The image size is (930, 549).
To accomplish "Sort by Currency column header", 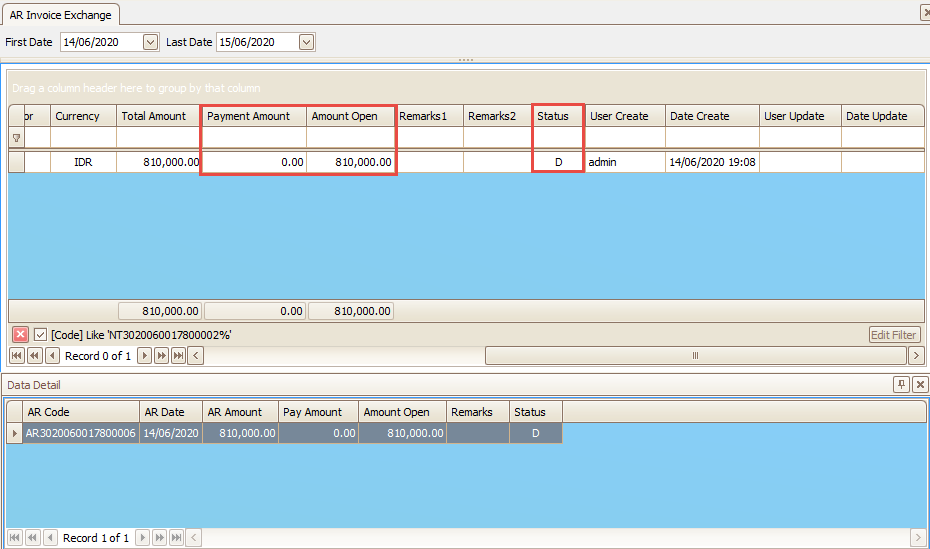I will pos(84,116).
